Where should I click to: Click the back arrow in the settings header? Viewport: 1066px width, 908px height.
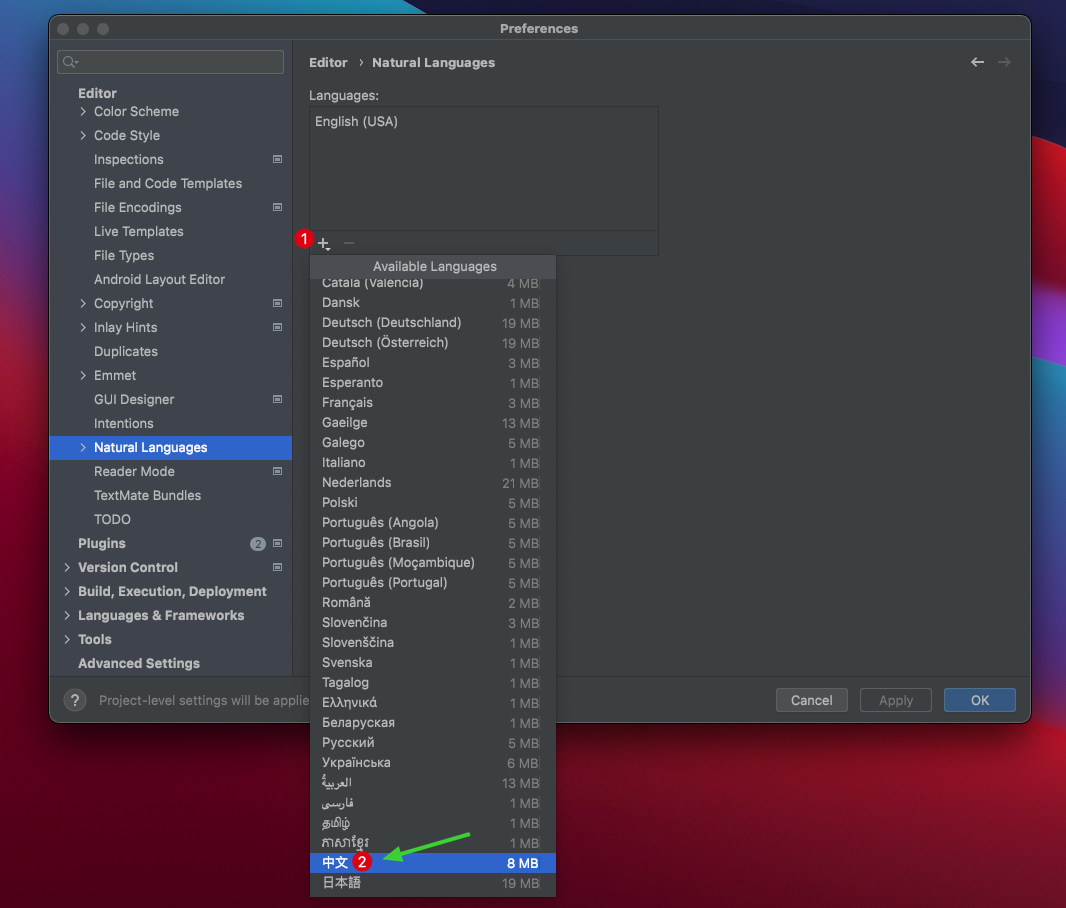(977, 62)
